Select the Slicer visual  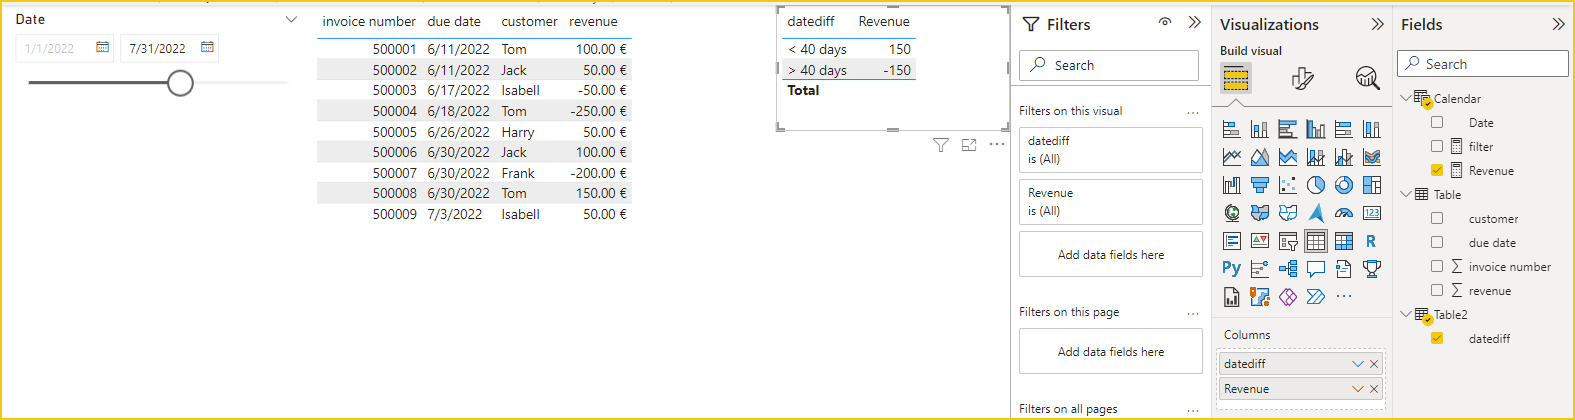[1288, 241]
